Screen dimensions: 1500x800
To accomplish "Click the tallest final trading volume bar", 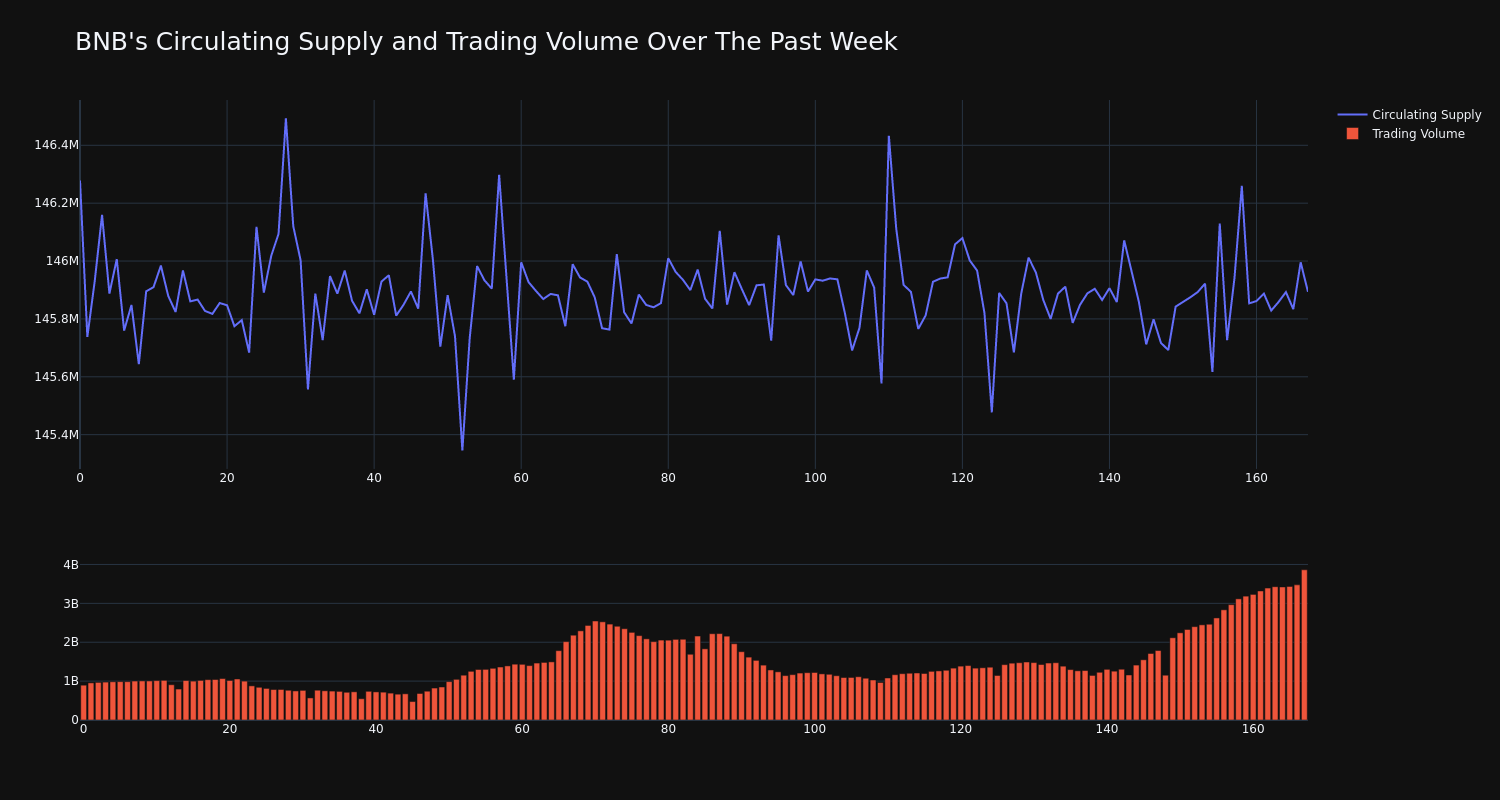I will pyautogui.click(x=1304, y=645).
